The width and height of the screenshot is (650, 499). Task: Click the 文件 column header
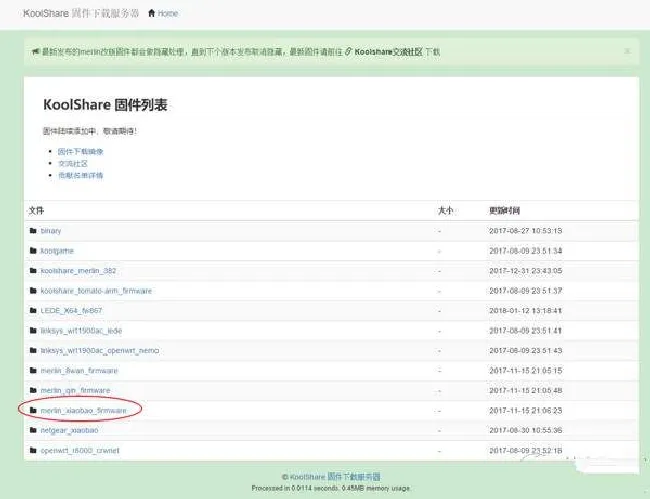tap(36, 211)
